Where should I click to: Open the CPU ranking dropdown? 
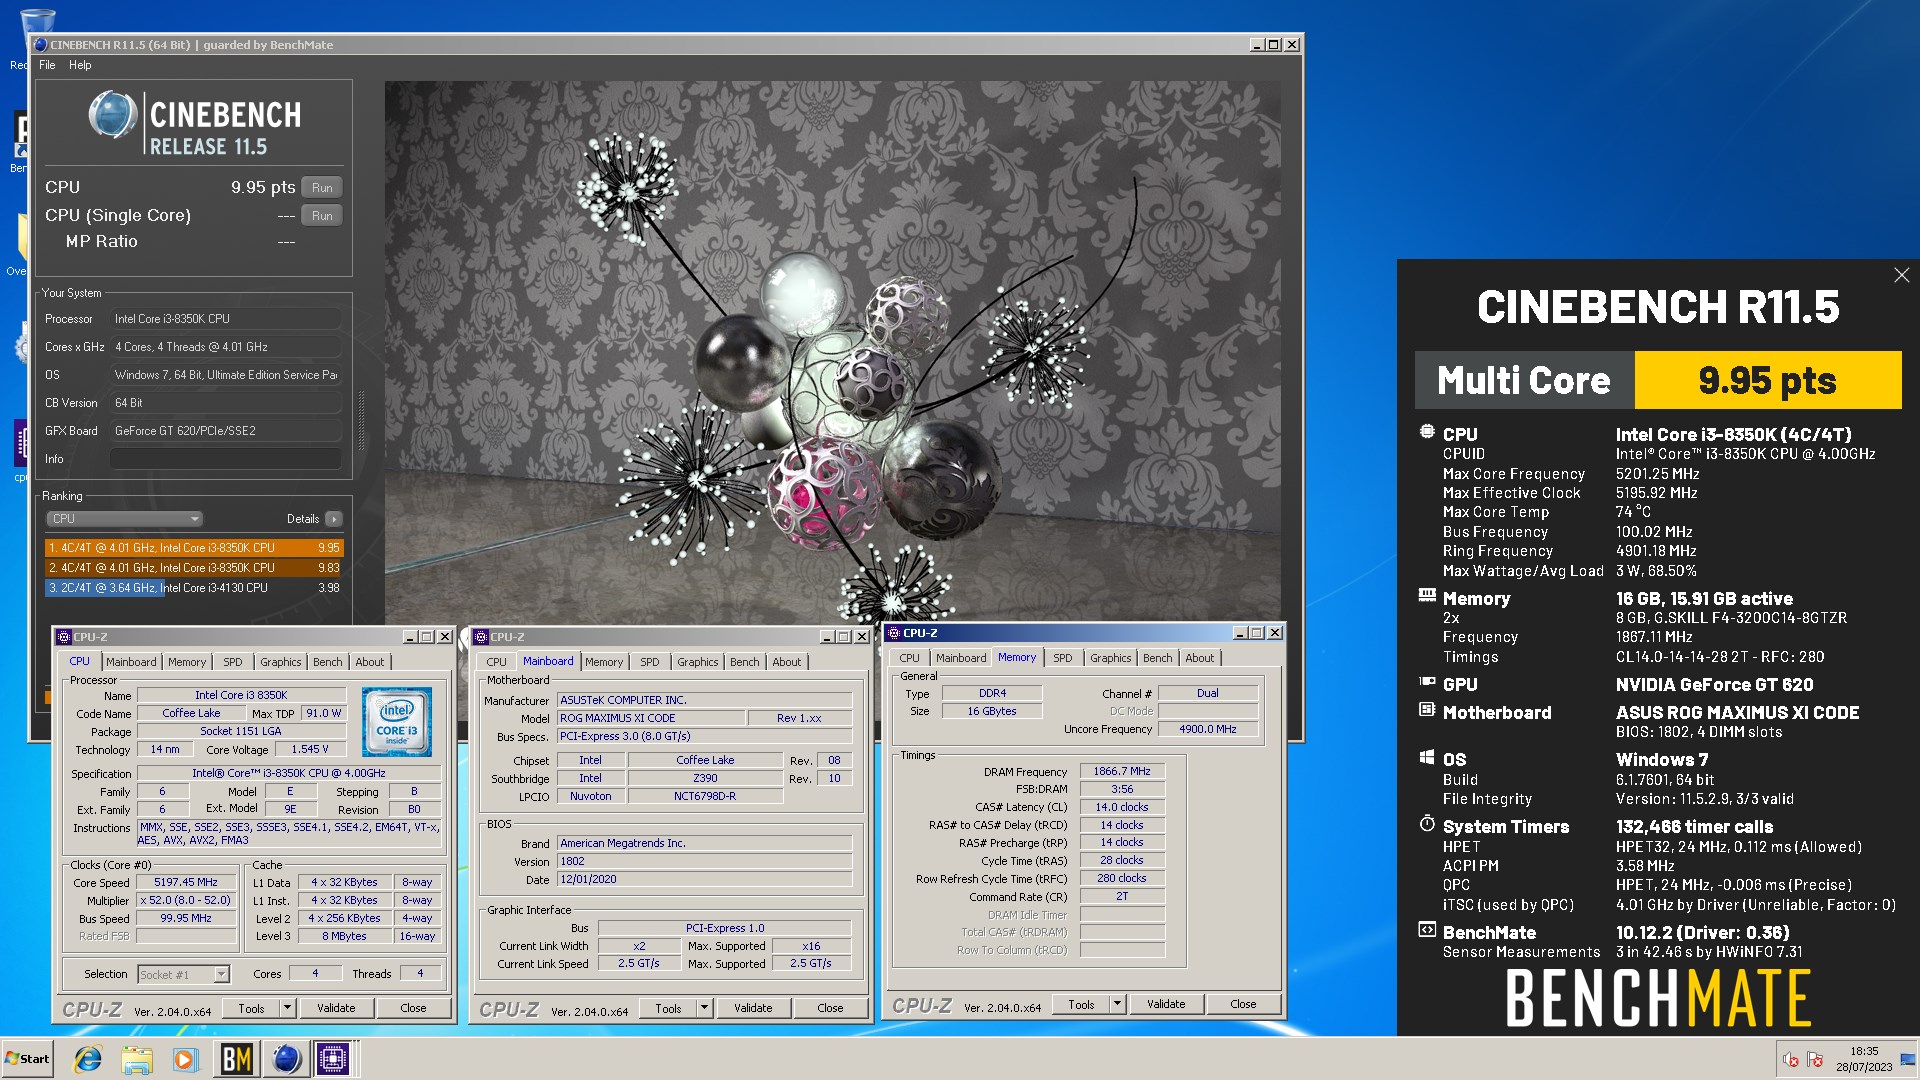pos(124,519)
